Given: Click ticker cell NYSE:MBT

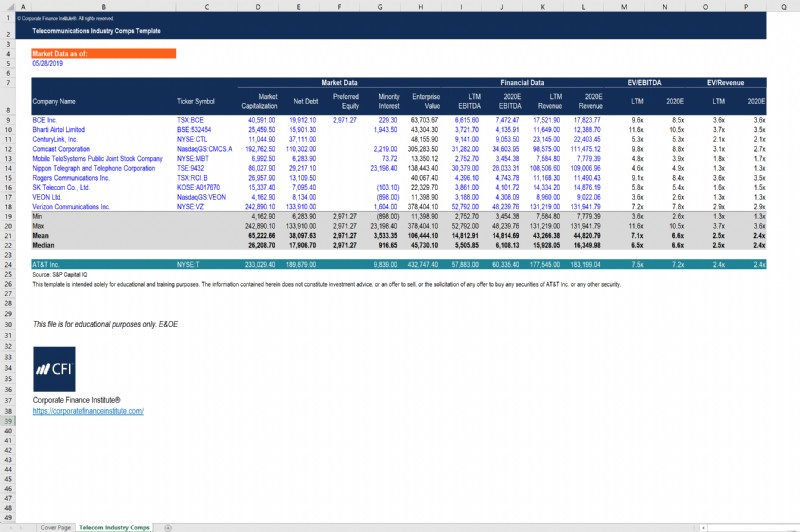Looking at the screenshot, I should tap(193, 159).
